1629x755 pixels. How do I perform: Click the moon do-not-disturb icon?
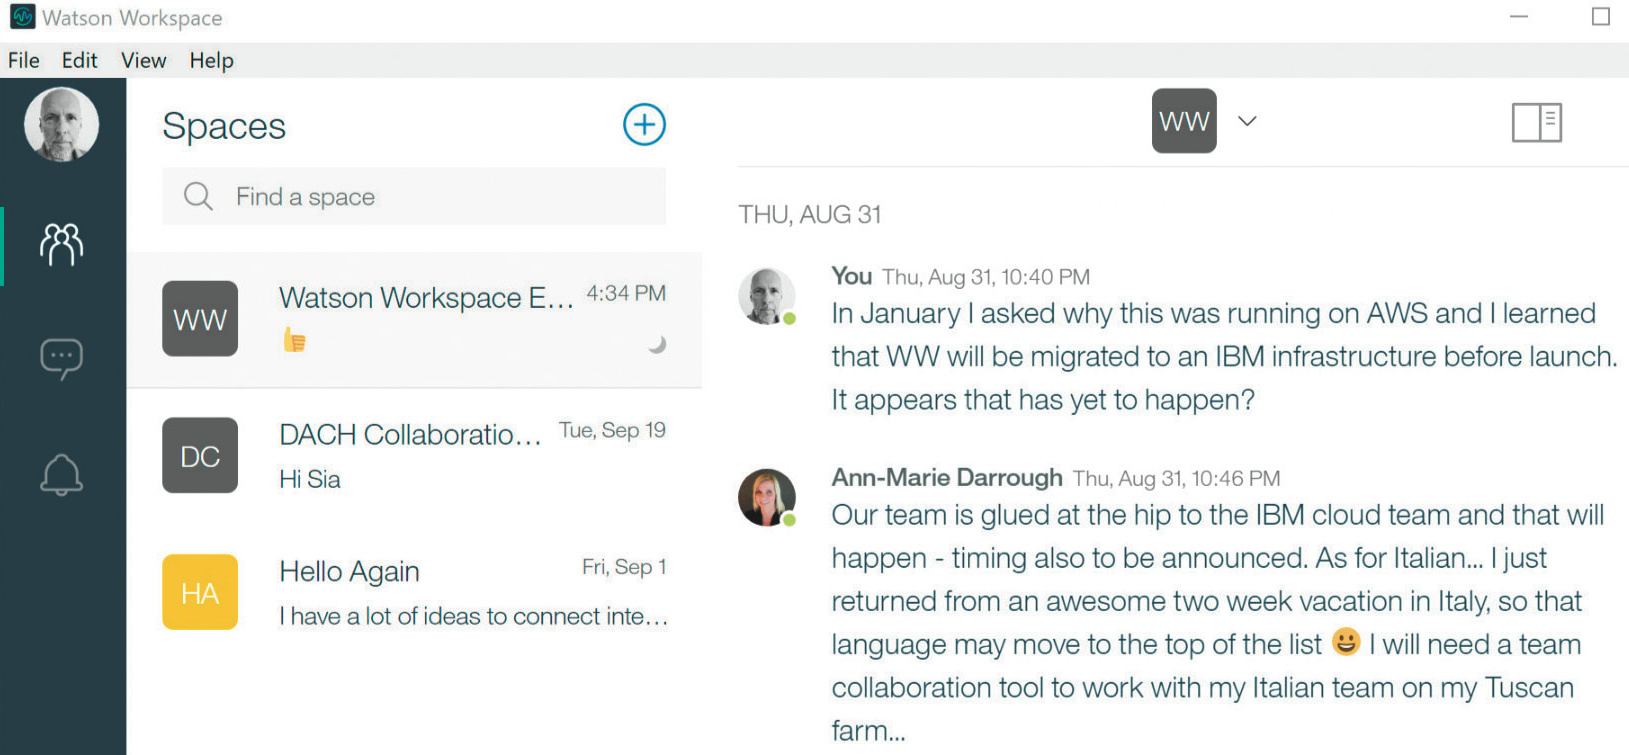pyautogui.click(x=657, y=345)
